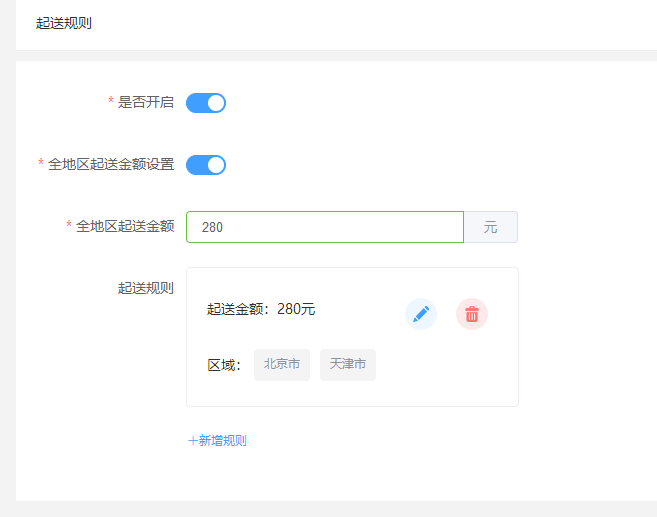Viewport: 657px width, 517px height.
Task: Click the blue pencil edit rule icon
Action: coord(421,314)
